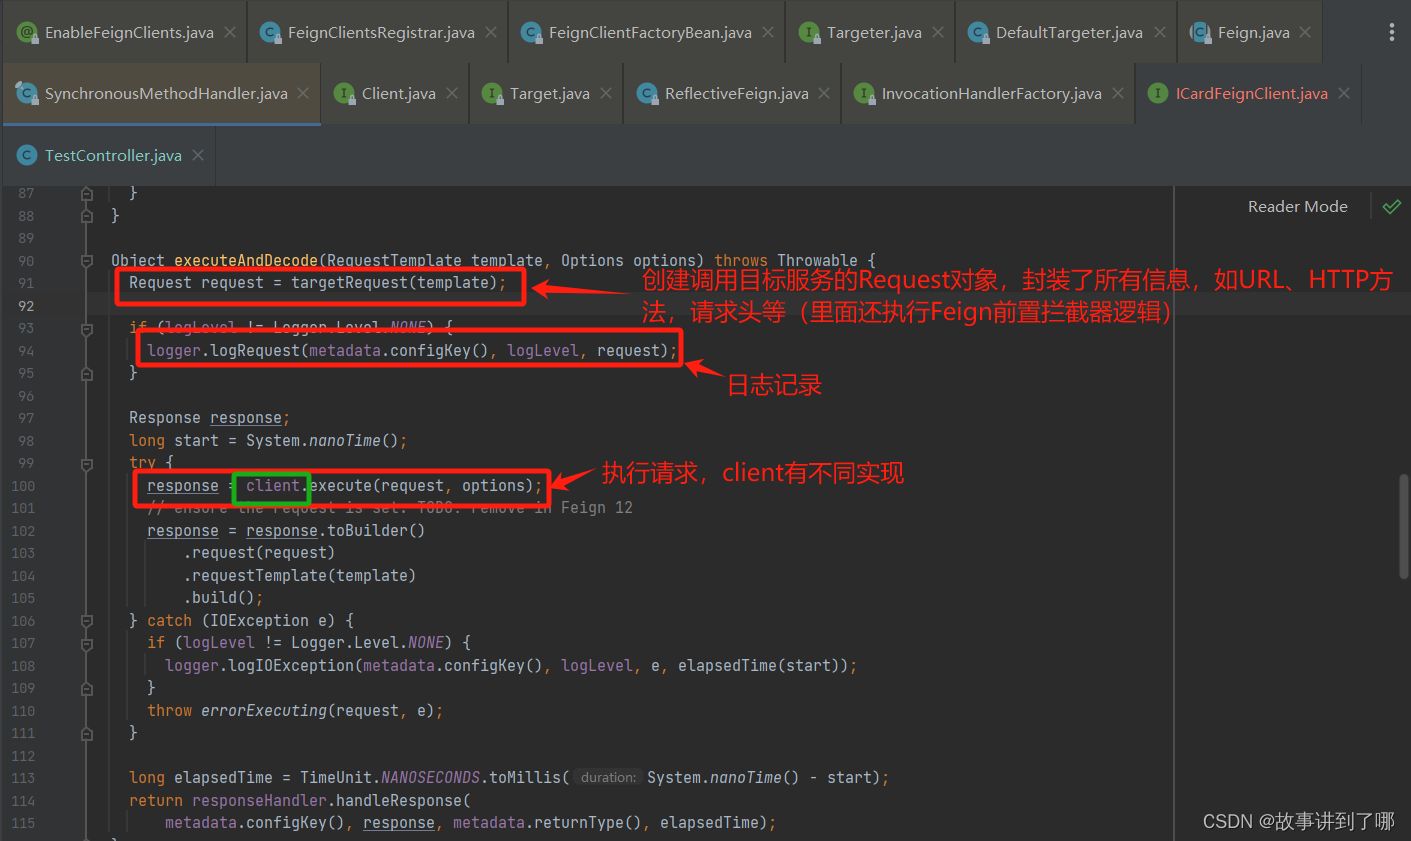Click the green inspection checkmark icon
The width and height of the screenshot is (1411, 841).
[x=1392, y=207]
